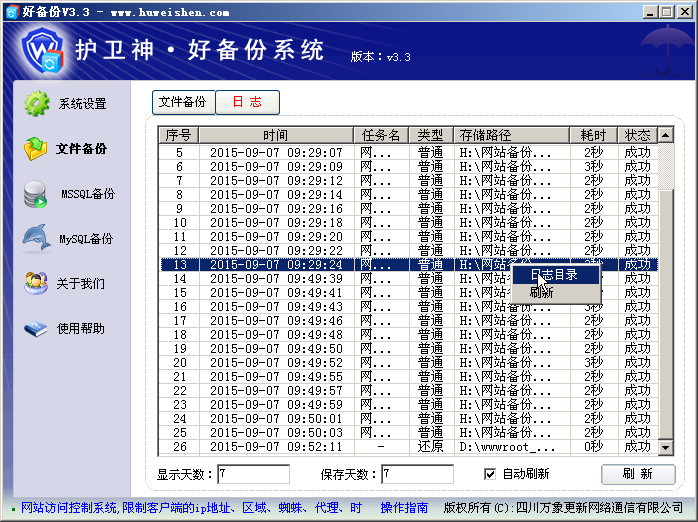Select log row with time 09:49:39
The image size is (698, 522).
(409, 279)
